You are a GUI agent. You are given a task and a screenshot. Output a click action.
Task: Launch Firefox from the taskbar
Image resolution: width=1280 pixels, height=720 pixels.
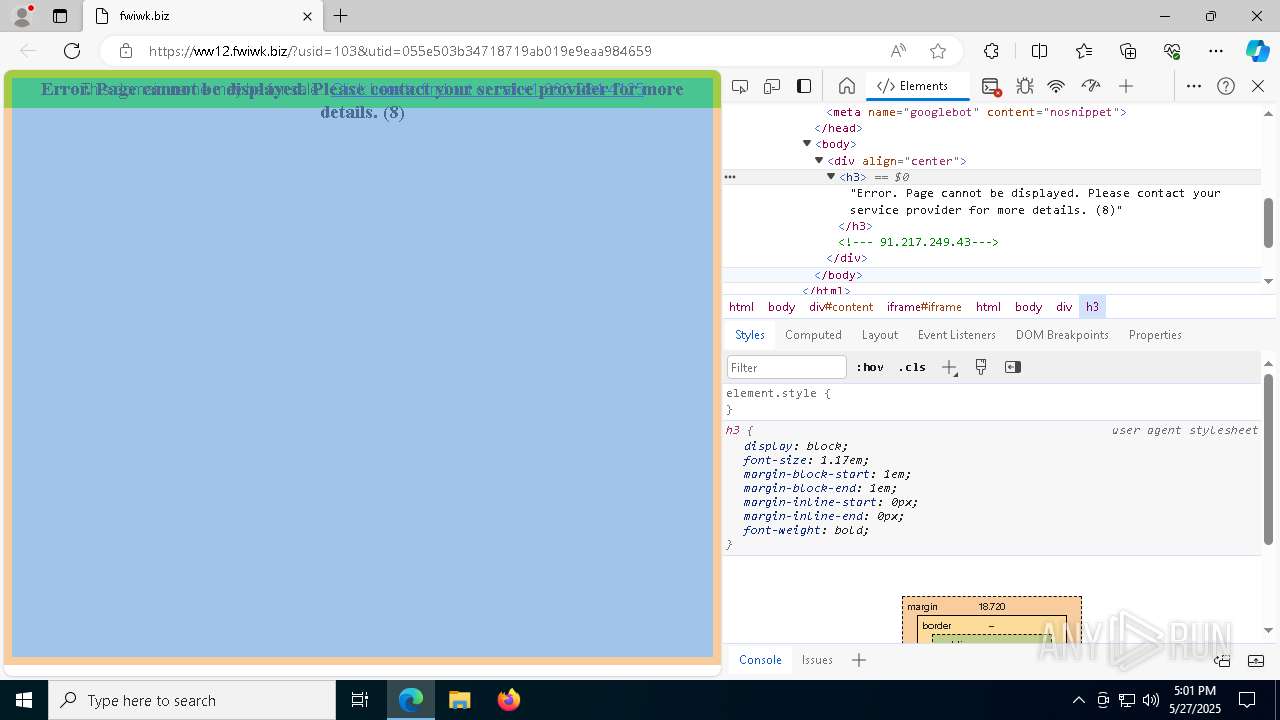[x=509, y=700]
